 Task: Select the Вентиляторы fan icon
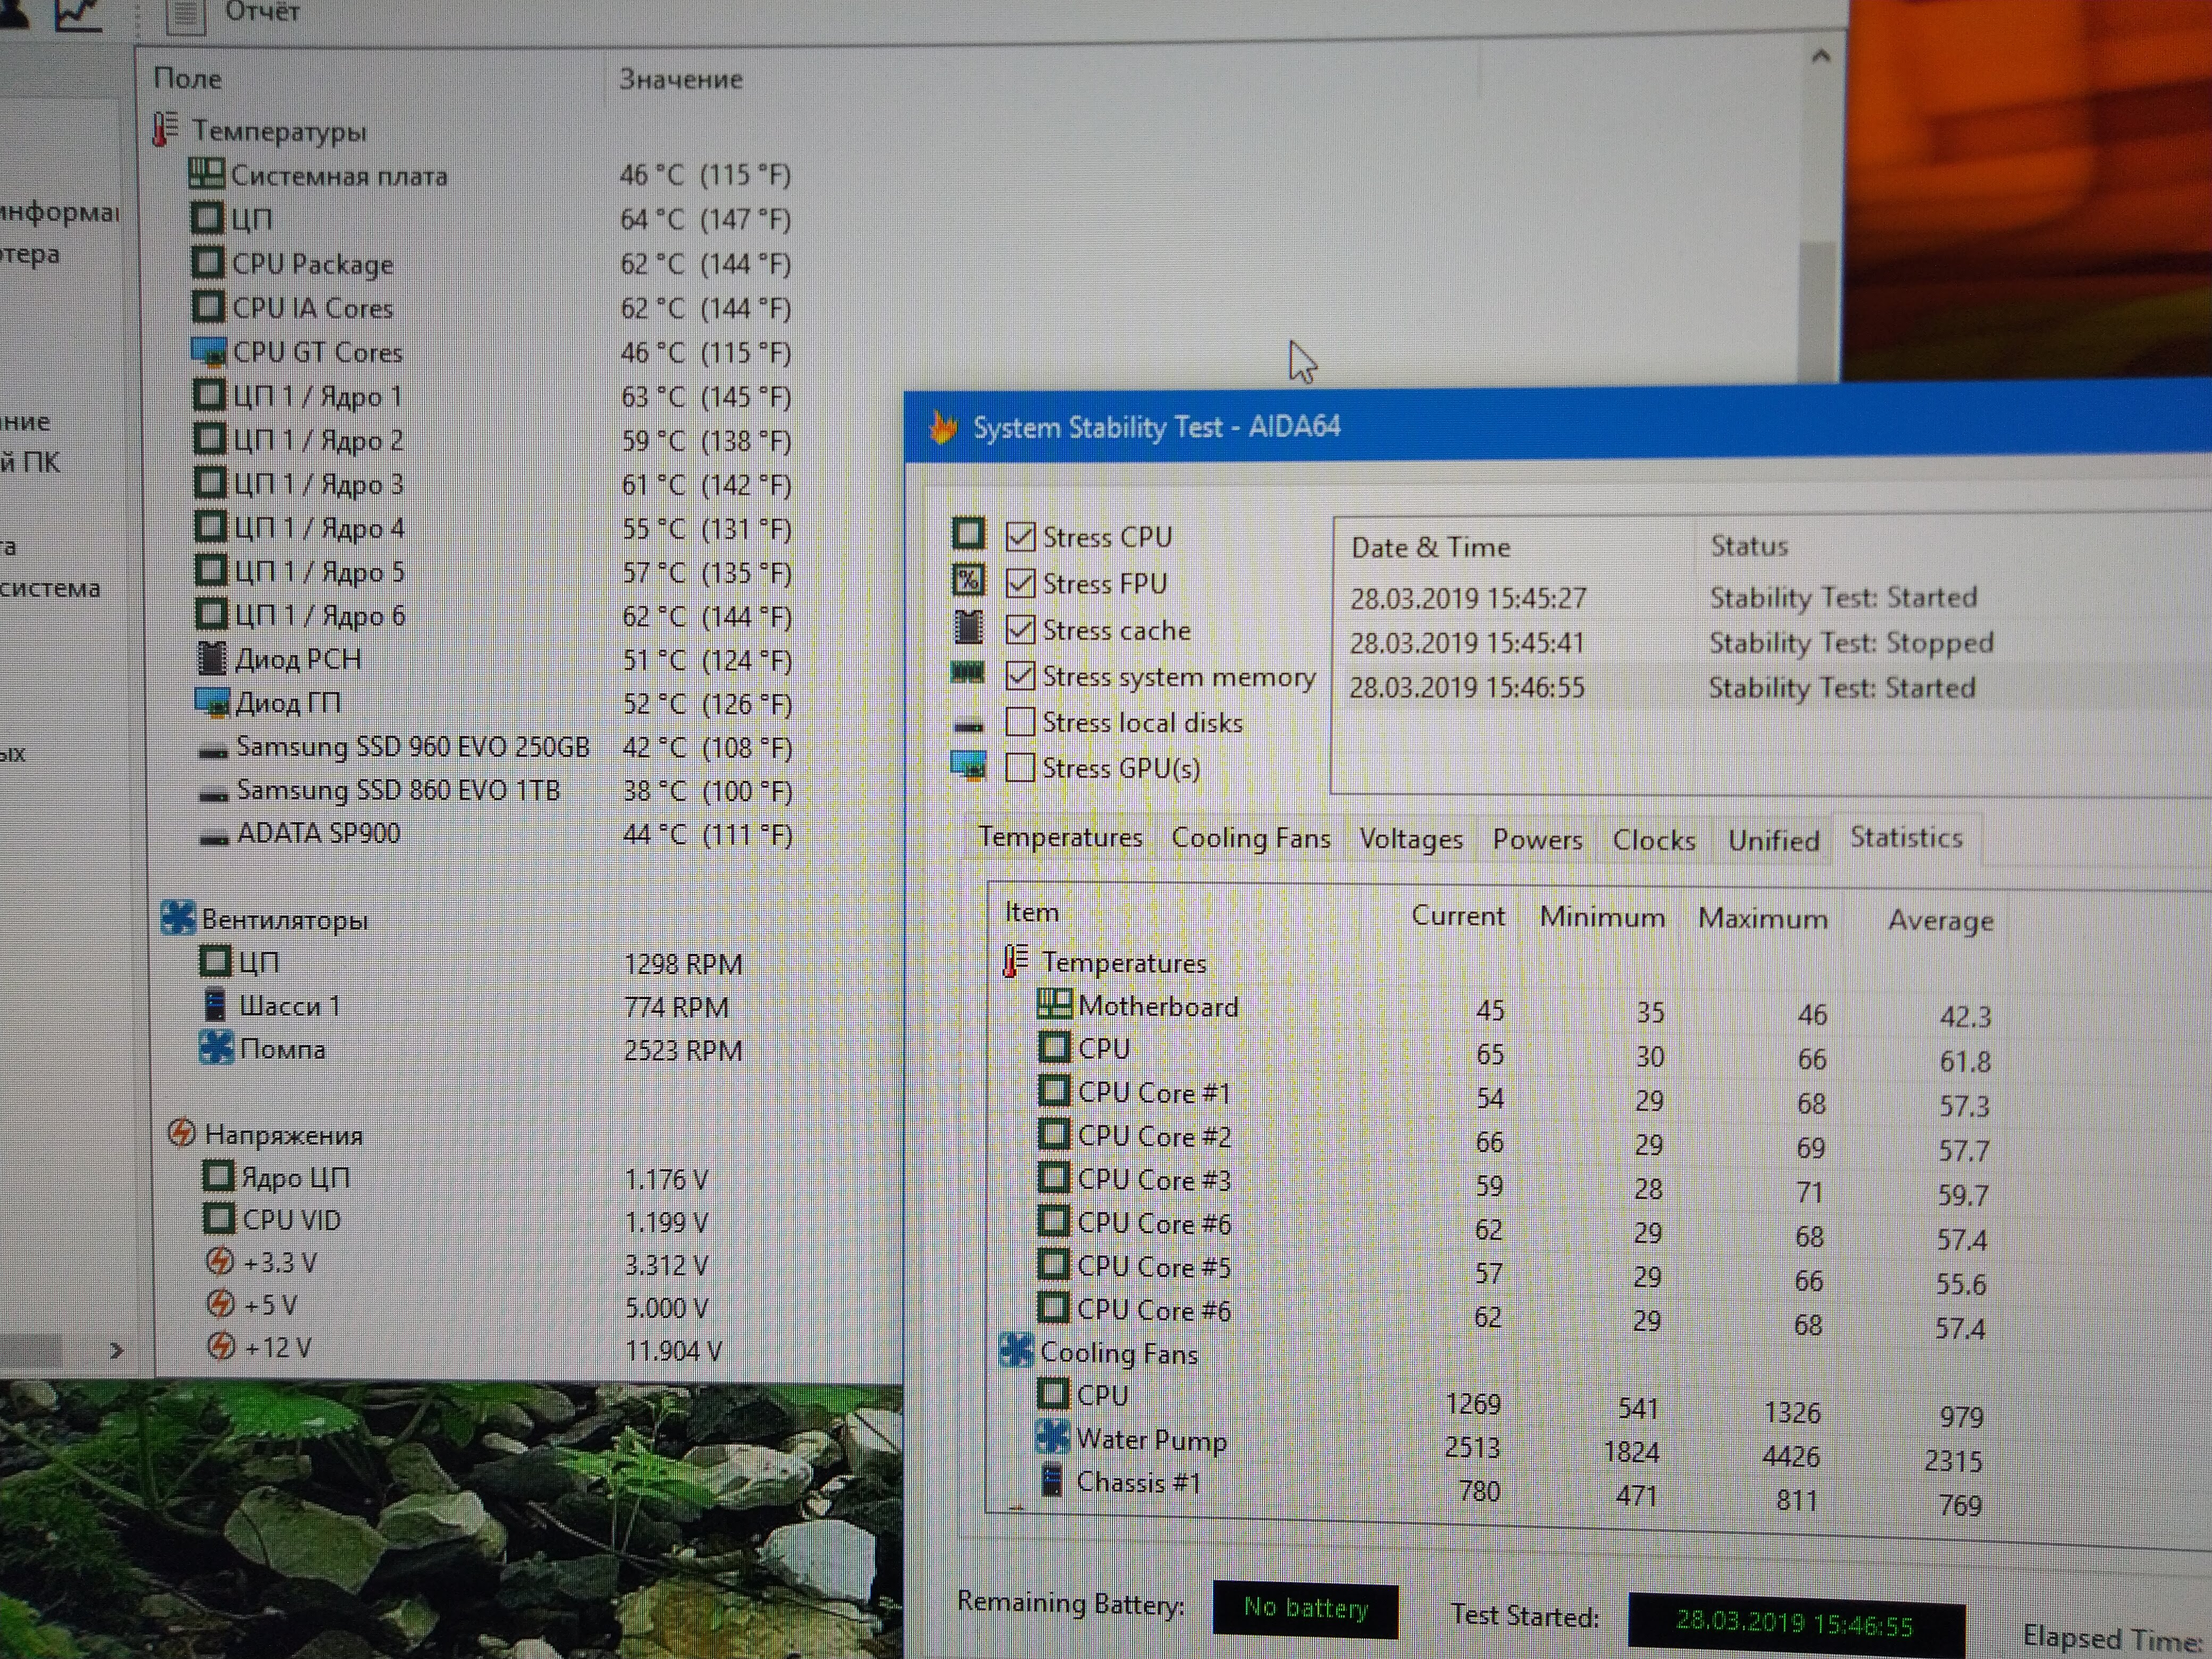tap(178, 917)
